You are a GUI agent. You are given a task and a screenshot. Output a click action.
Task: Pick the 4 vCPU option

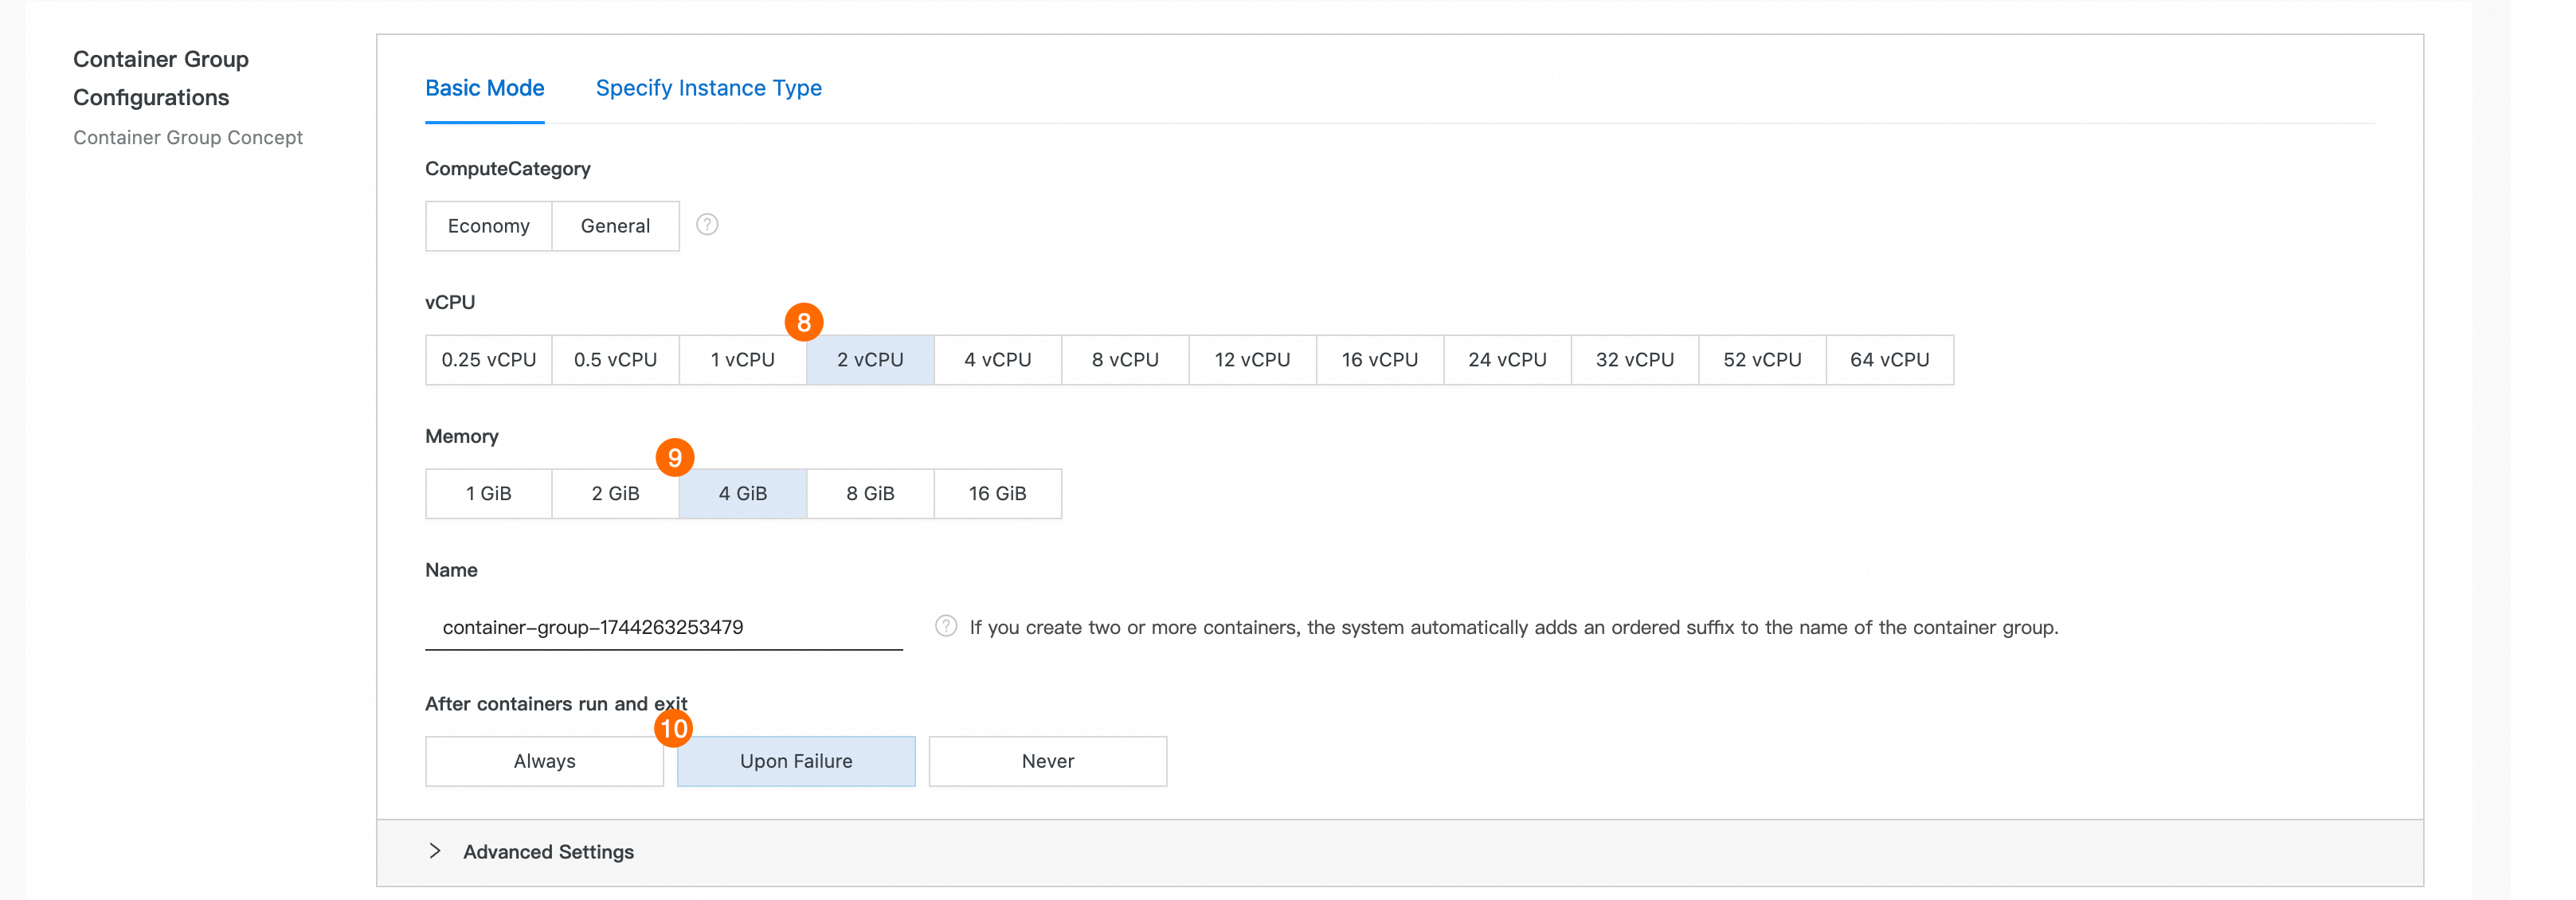coord(997,360)
